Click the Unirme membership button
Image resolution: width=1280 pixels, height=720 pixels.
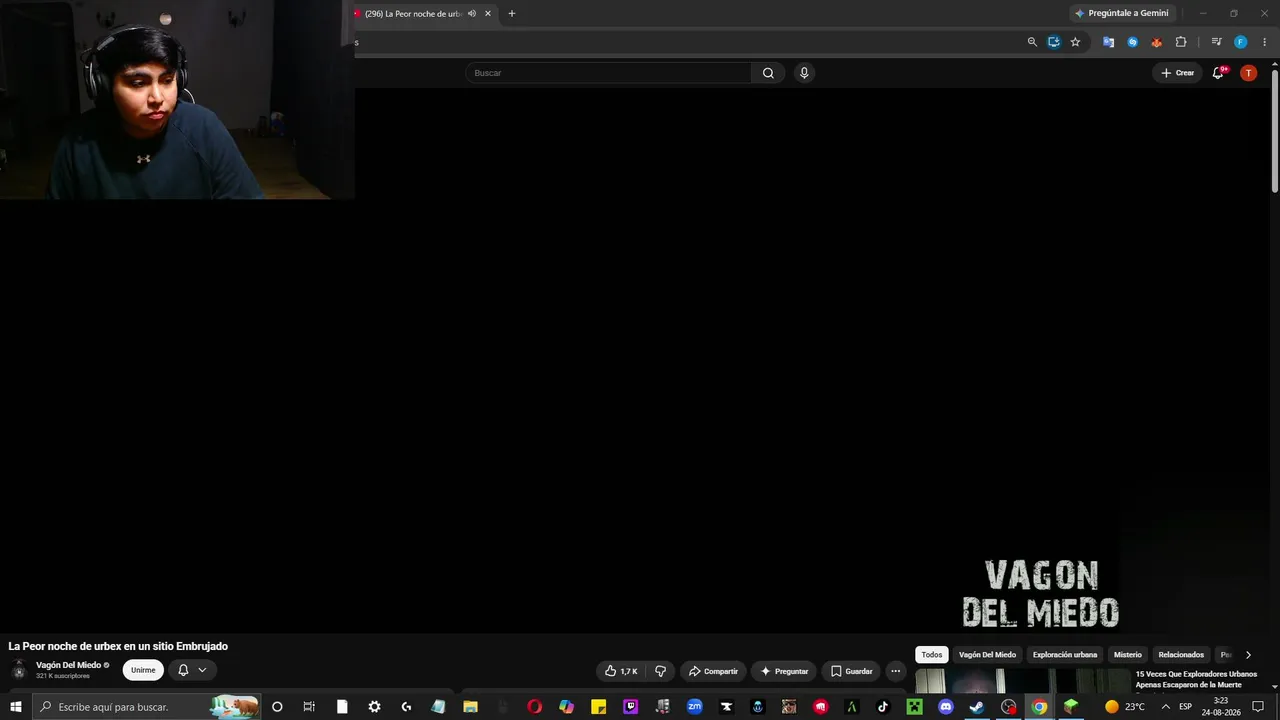[x=143, y=670]
